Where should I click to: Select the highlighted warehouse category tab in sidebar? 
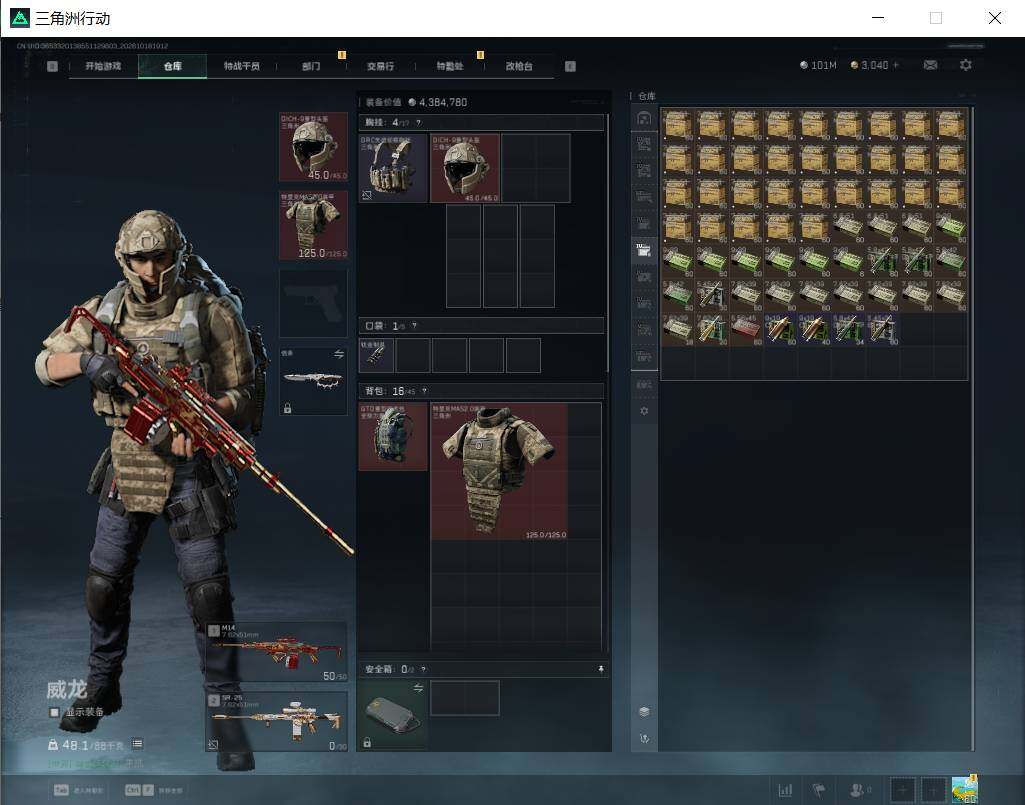[644, 250]
